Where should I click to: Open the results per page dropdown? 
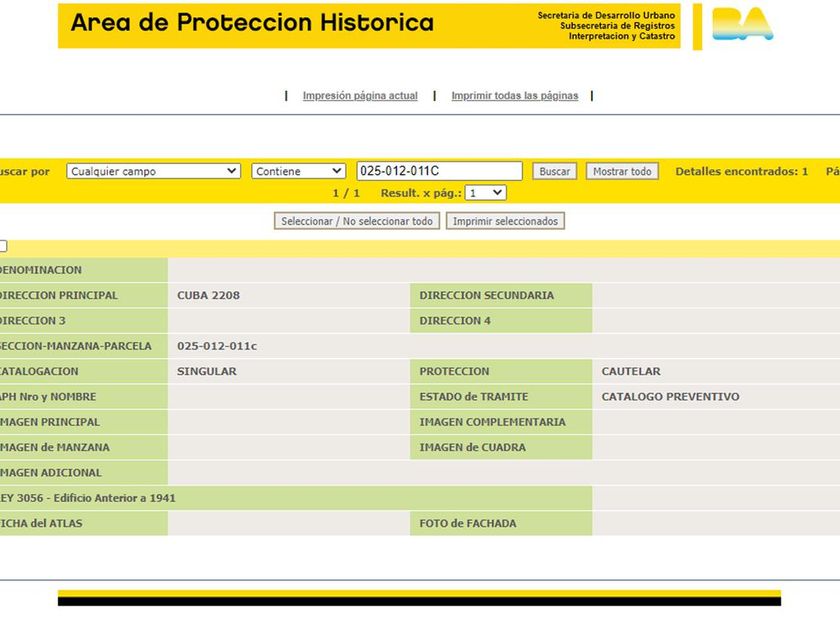click(485, 193)
